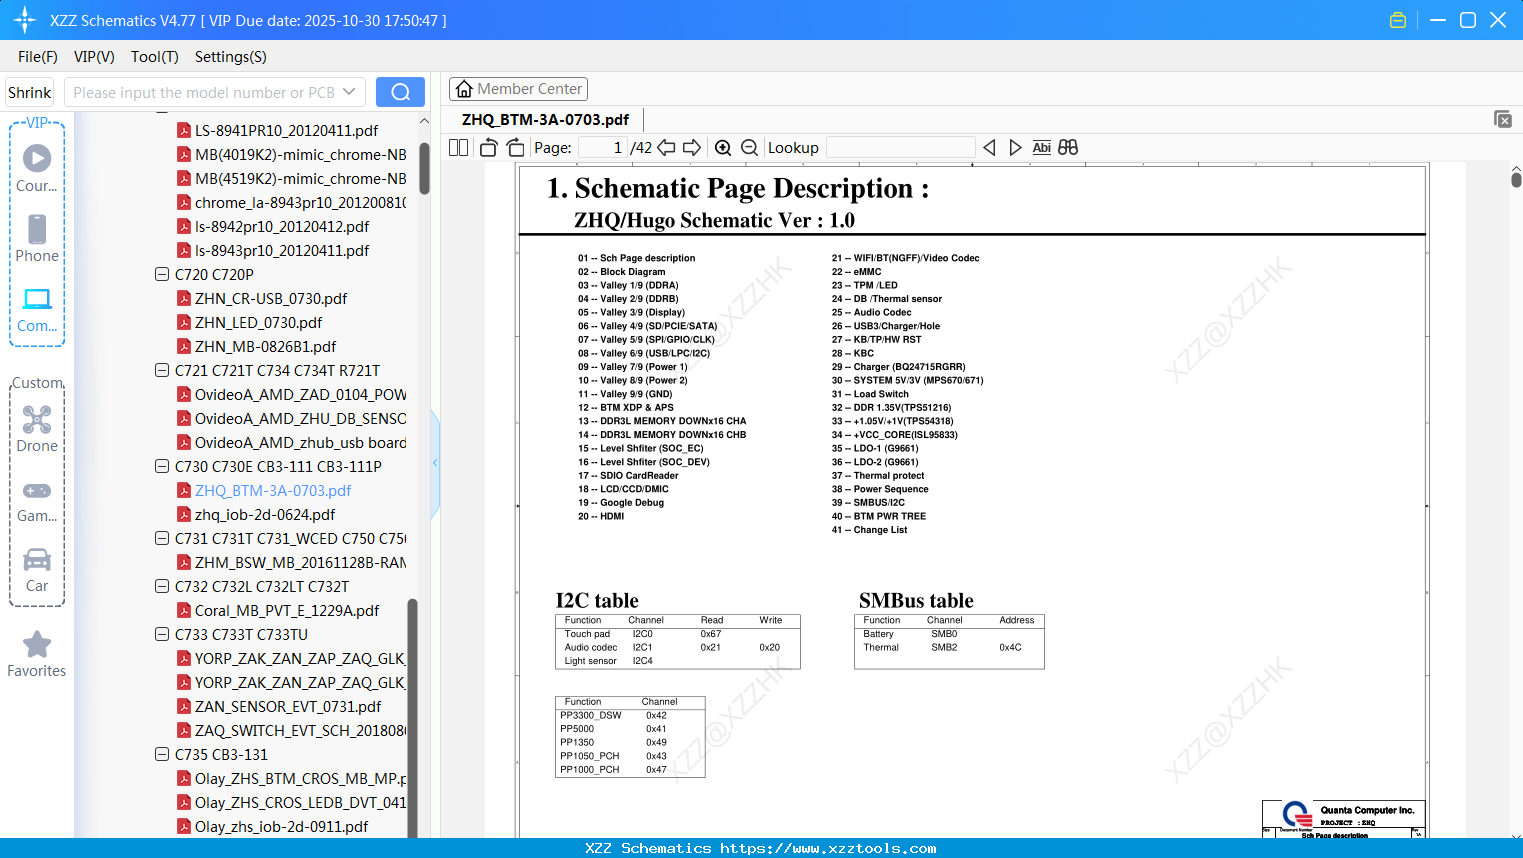The height and width of the screenshot is (858, 1523).
Task: Select ZHQ_BTM-3A-0703.pdf in the tree
Action: click(x=273, y=490)
